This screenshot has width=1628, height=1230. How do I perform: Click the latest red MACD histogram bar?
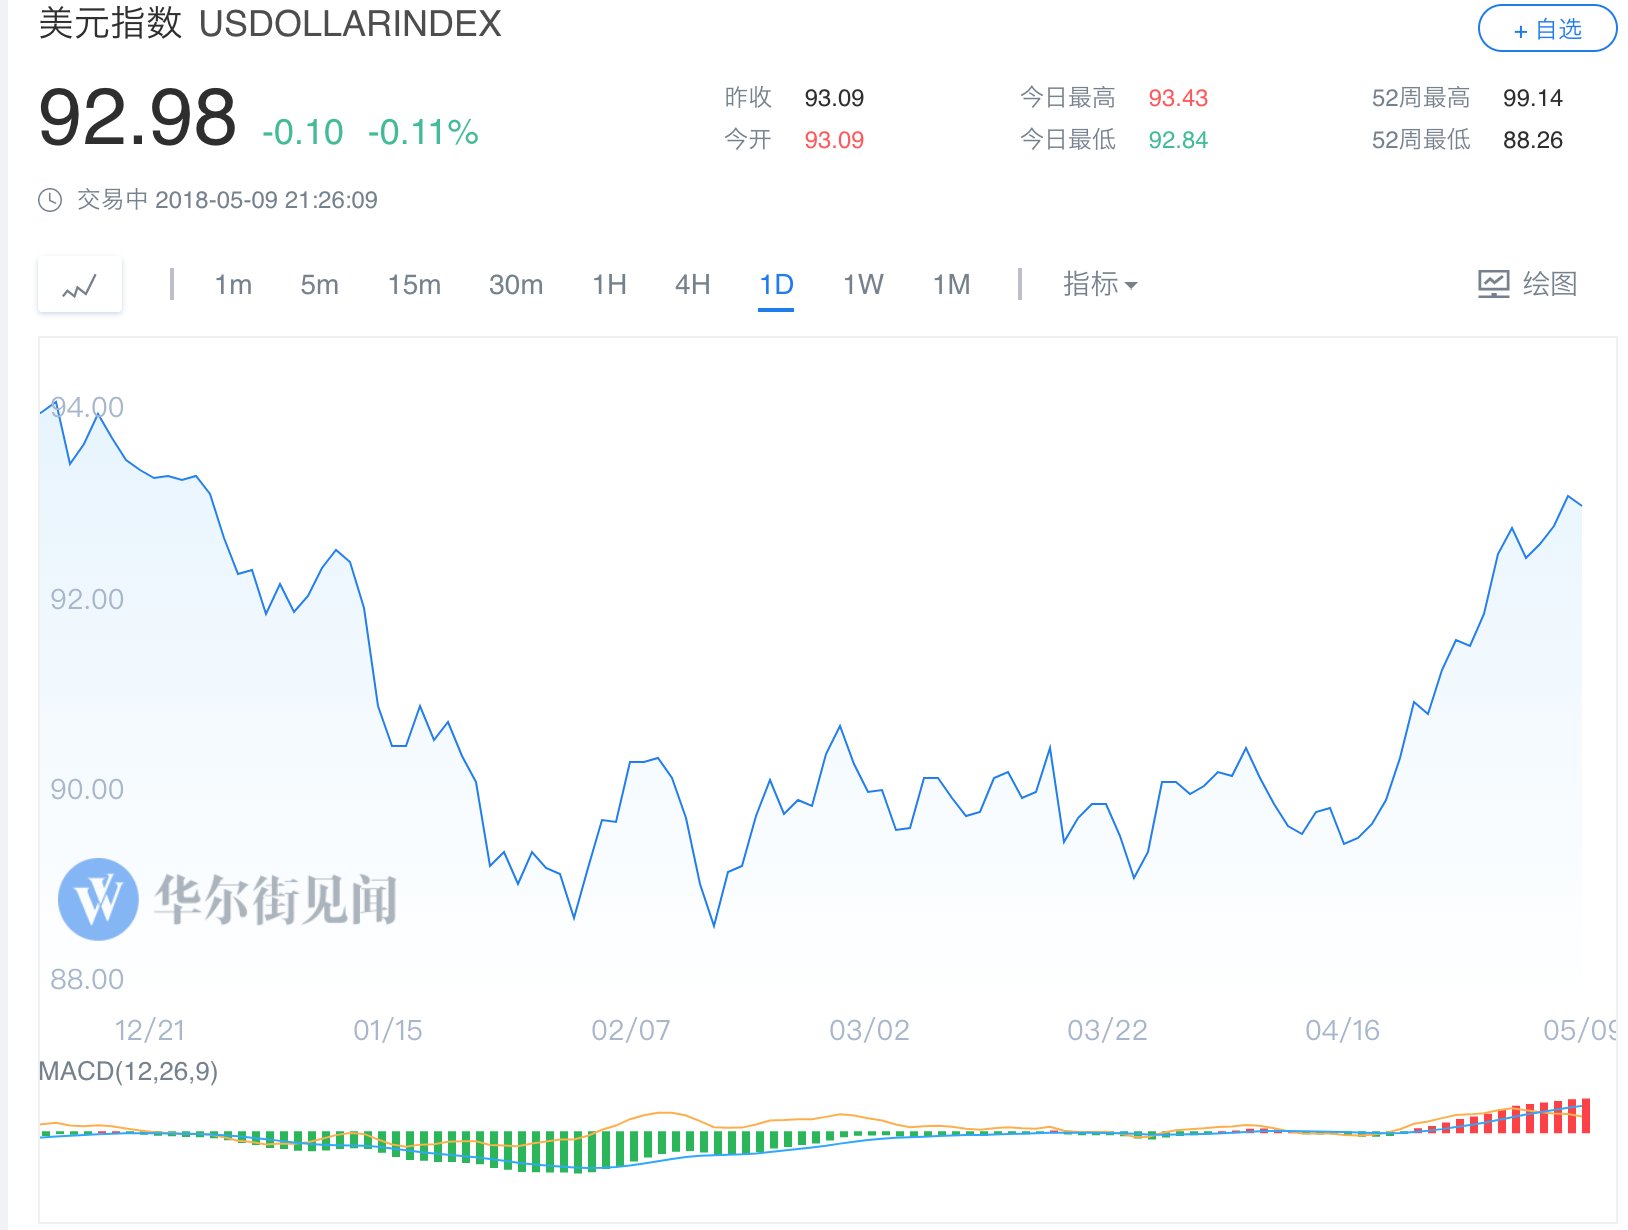[x=1586, y=1116]
